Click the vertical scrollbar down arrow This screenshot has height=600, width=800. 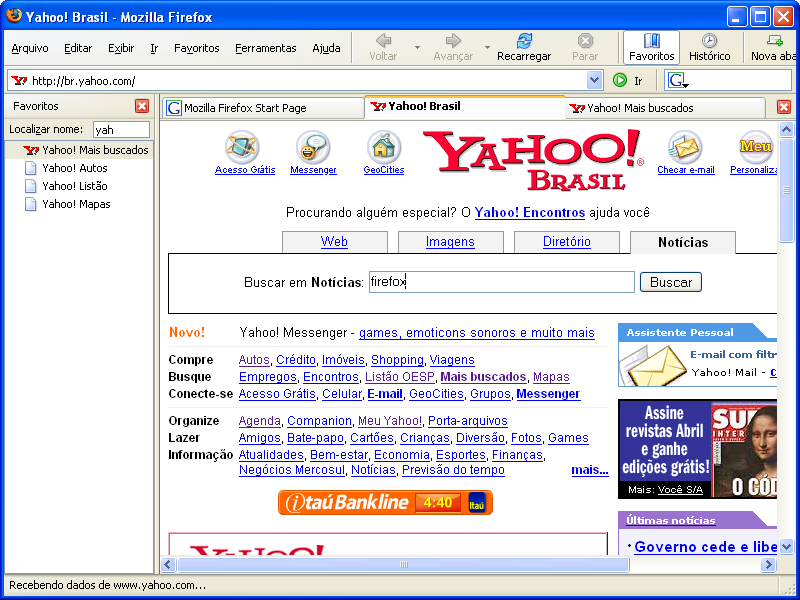(786, 547)
